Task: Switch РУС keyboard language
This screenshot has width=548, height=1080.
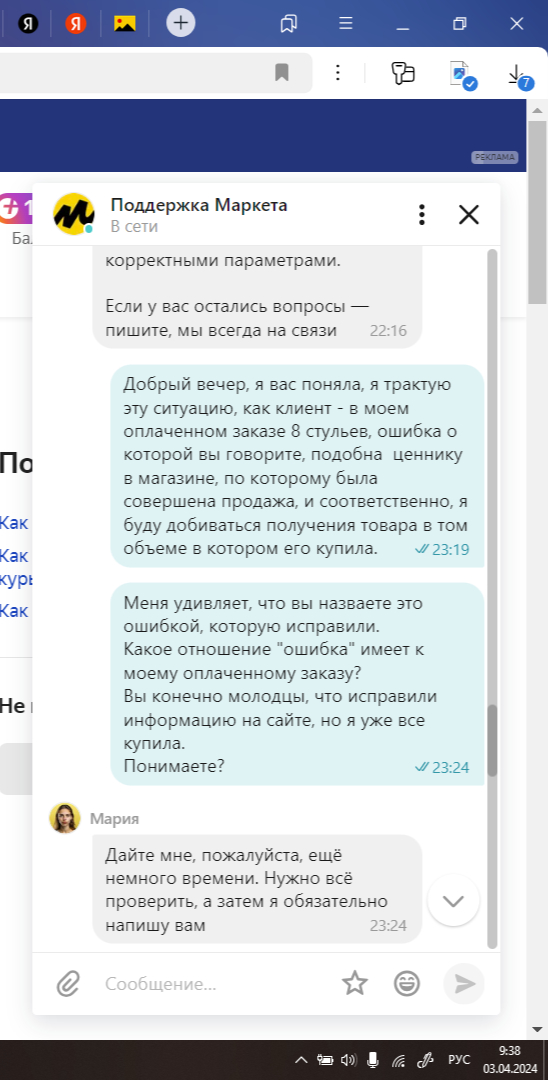Action: 459,1059
